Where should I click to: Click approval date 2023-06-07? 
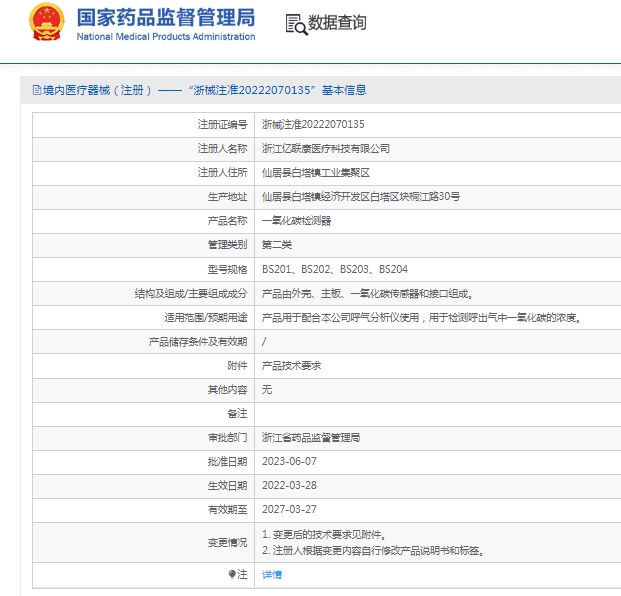289,461
